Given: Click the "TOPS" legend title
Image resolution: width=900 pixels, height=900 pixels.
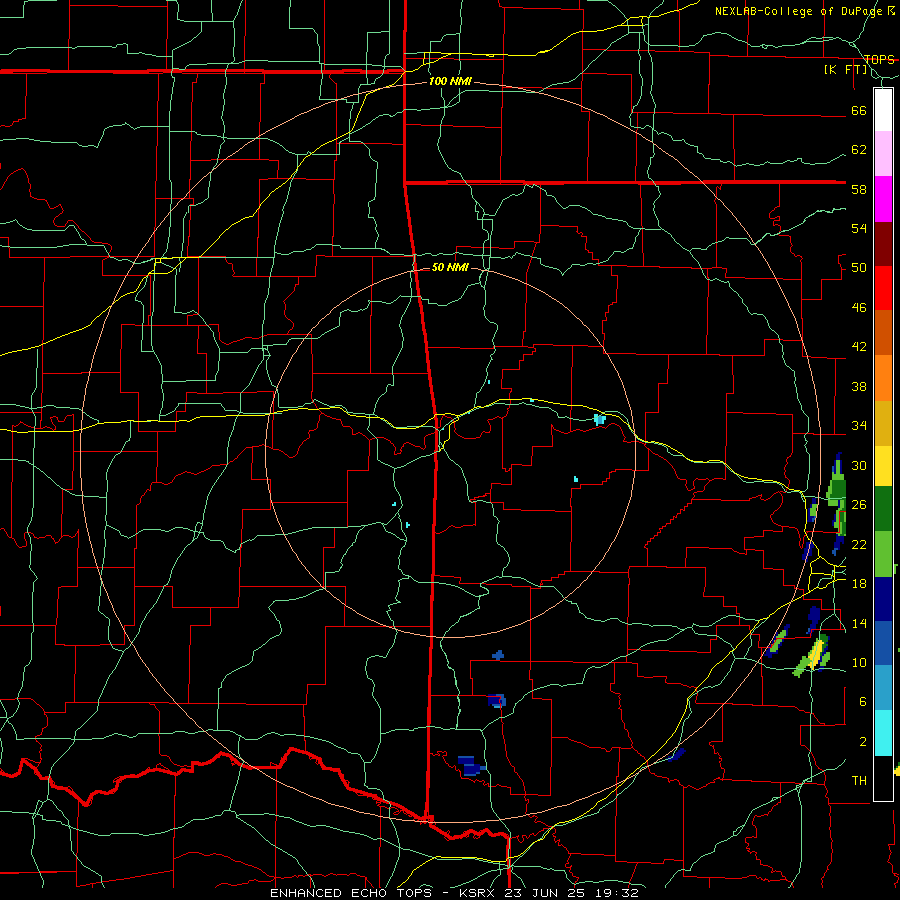Looking at the screenshot, I should (x=879, y=59).
